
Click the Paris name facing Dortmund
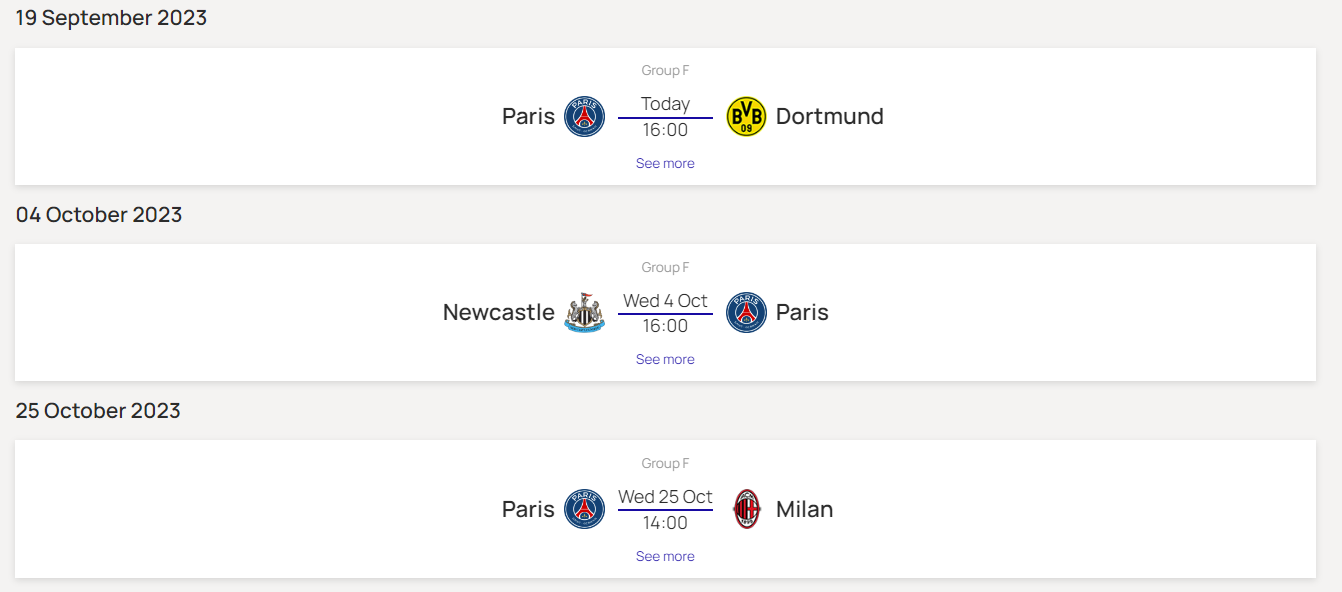click(x=528, y=117)
